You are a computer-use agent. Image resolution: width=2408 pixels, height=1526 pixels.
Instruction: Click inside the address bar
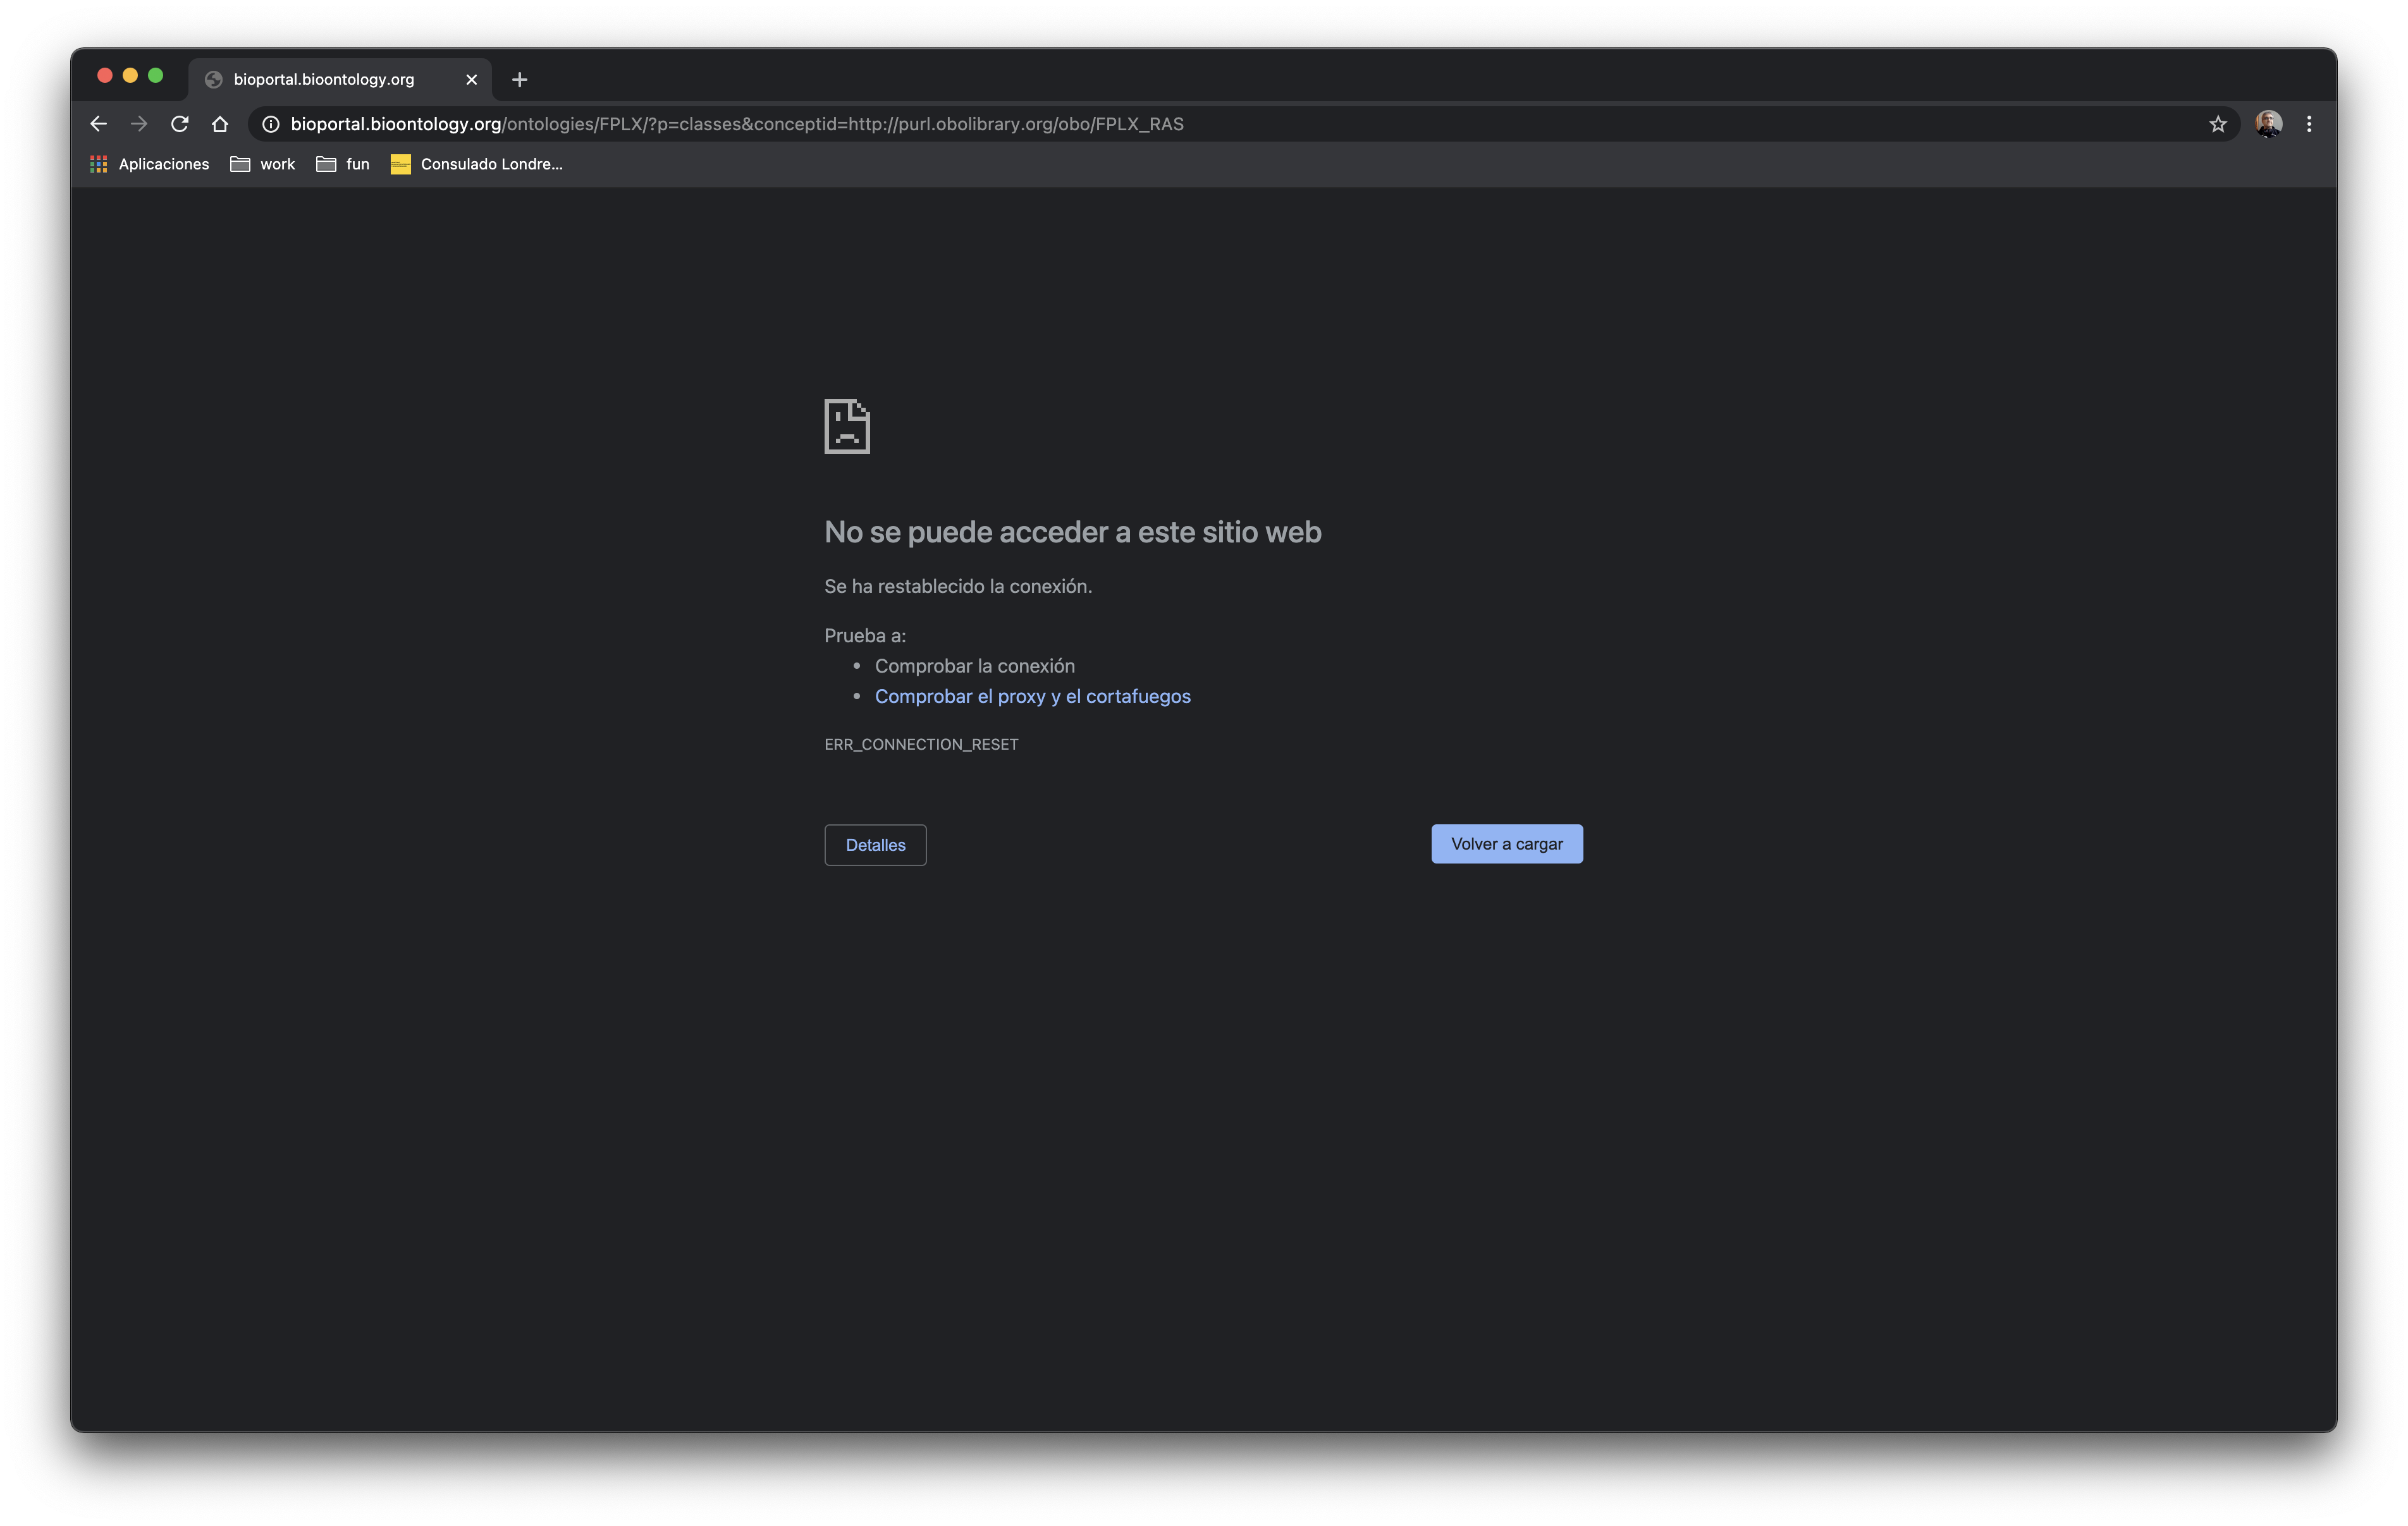pos(900,124)
